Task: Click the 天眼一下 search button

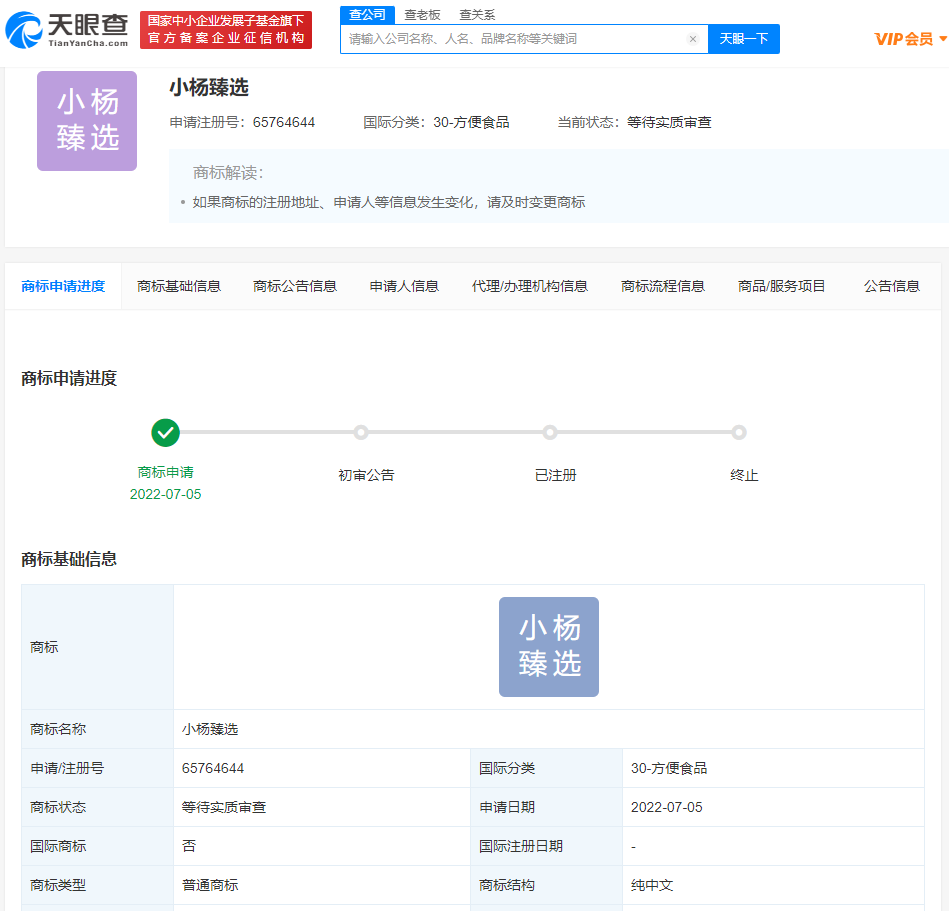Action: pos(744,39)
